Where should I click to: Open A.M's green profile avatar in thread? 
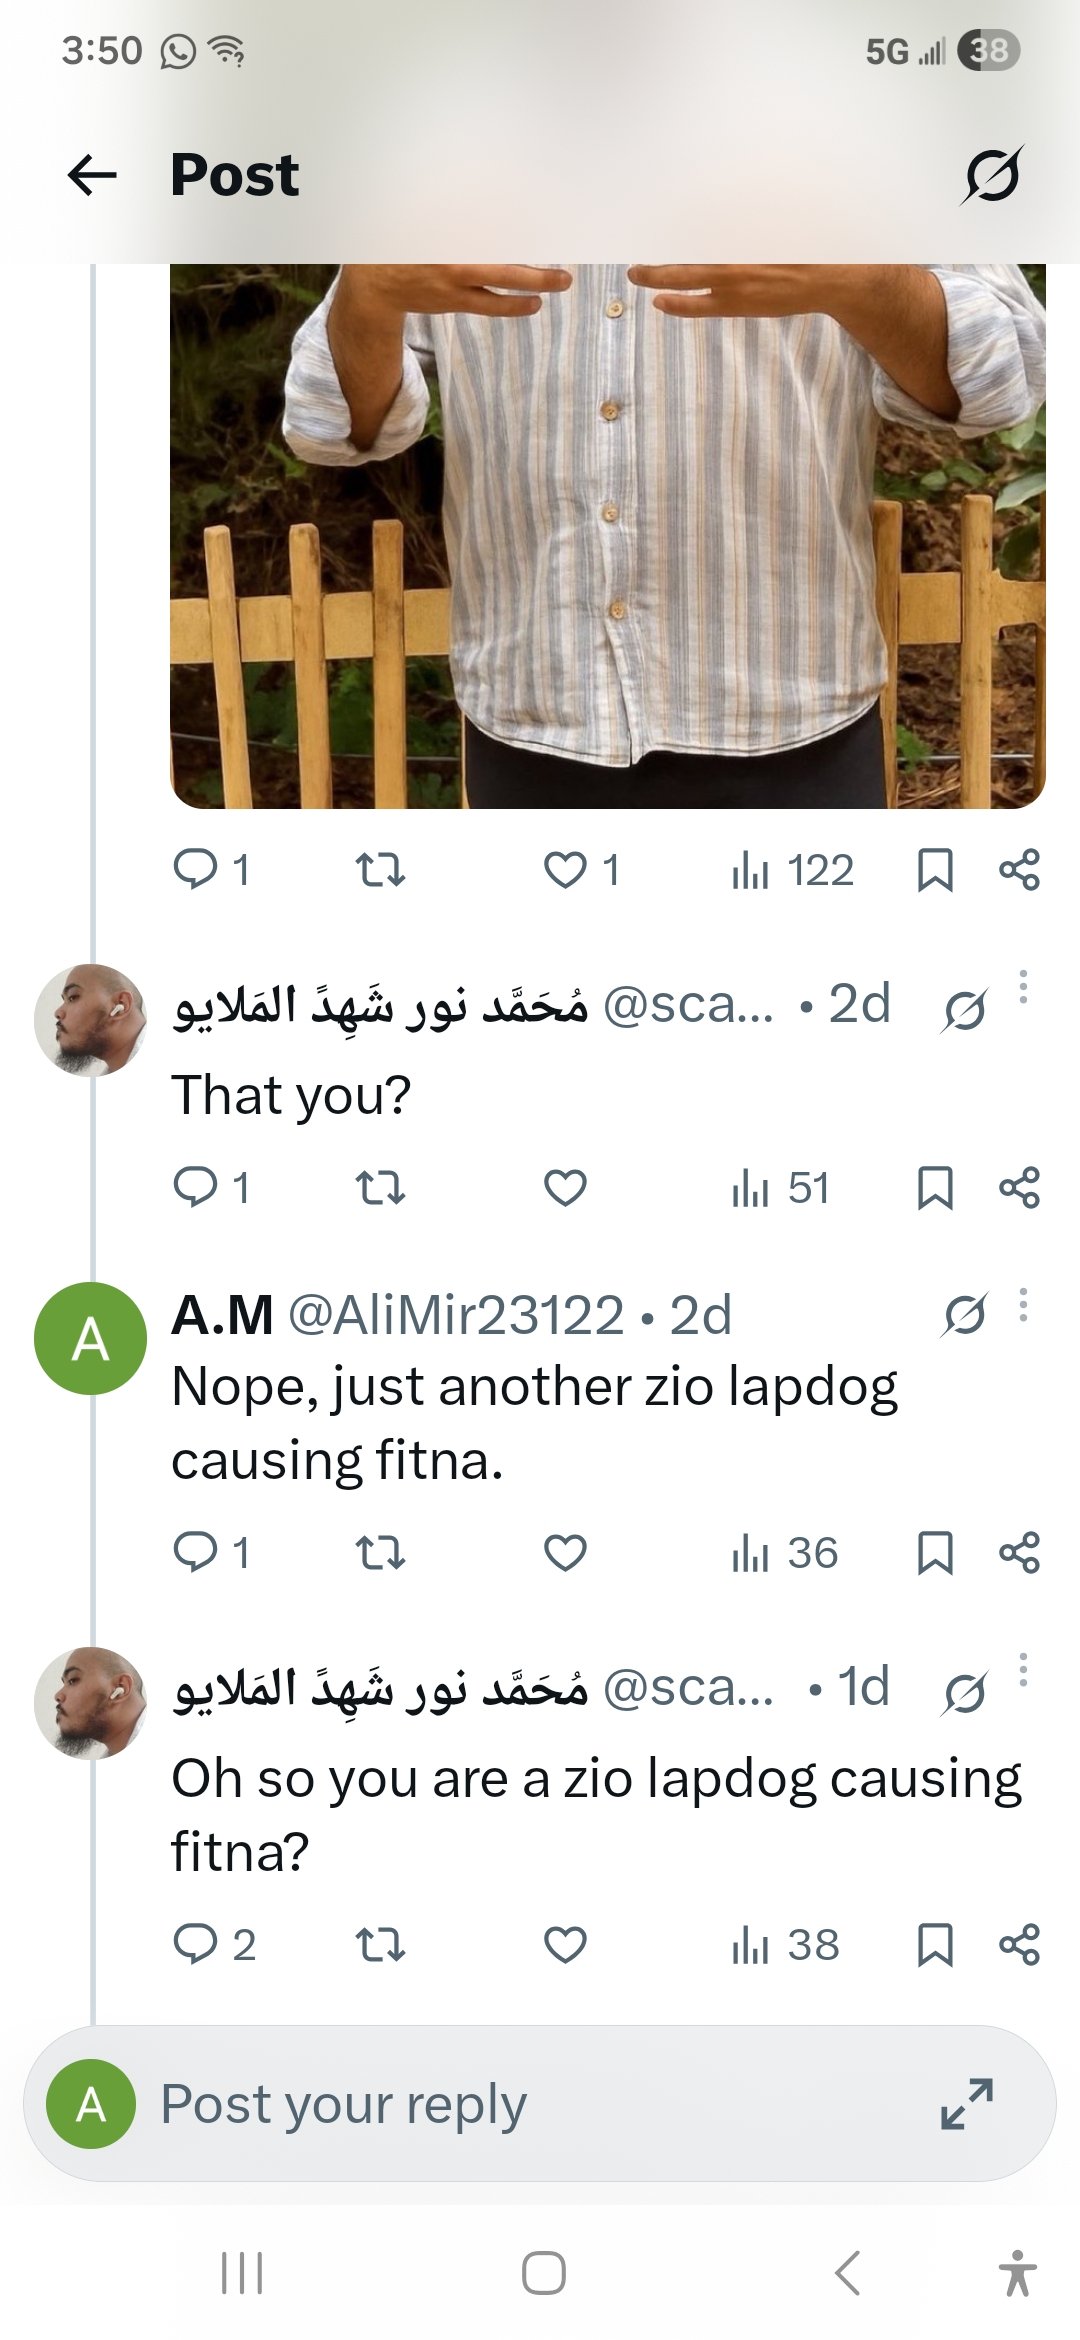pyautogui.click(x=90, y=1339)
